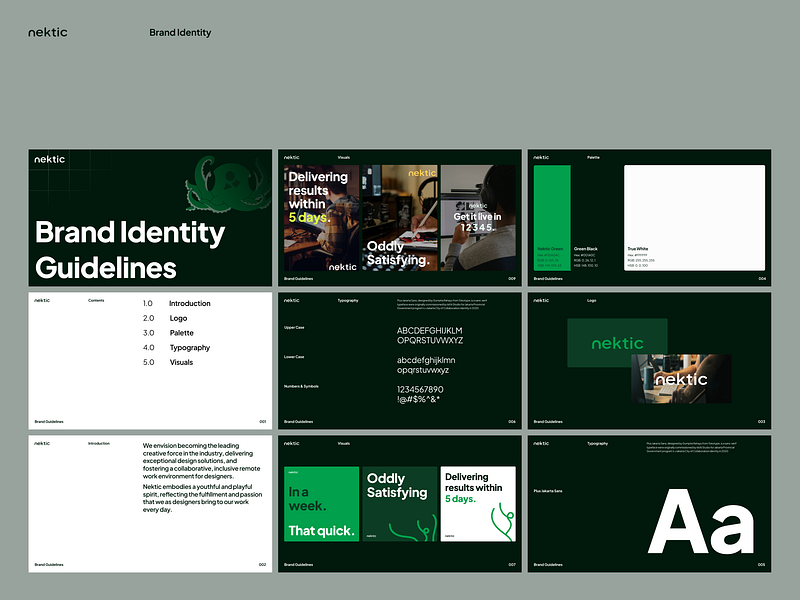The image size is (800, 600).
Task: Click the We envision becoming the leading paragraph
Action: (202, 461)
